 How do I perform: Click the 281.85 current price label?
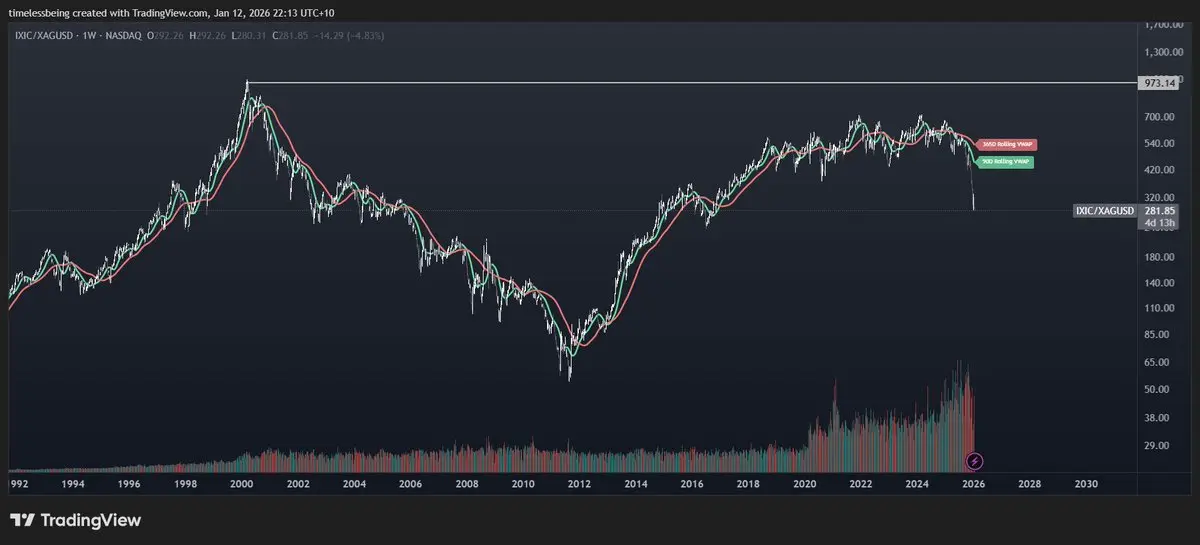click(1160, 211)
